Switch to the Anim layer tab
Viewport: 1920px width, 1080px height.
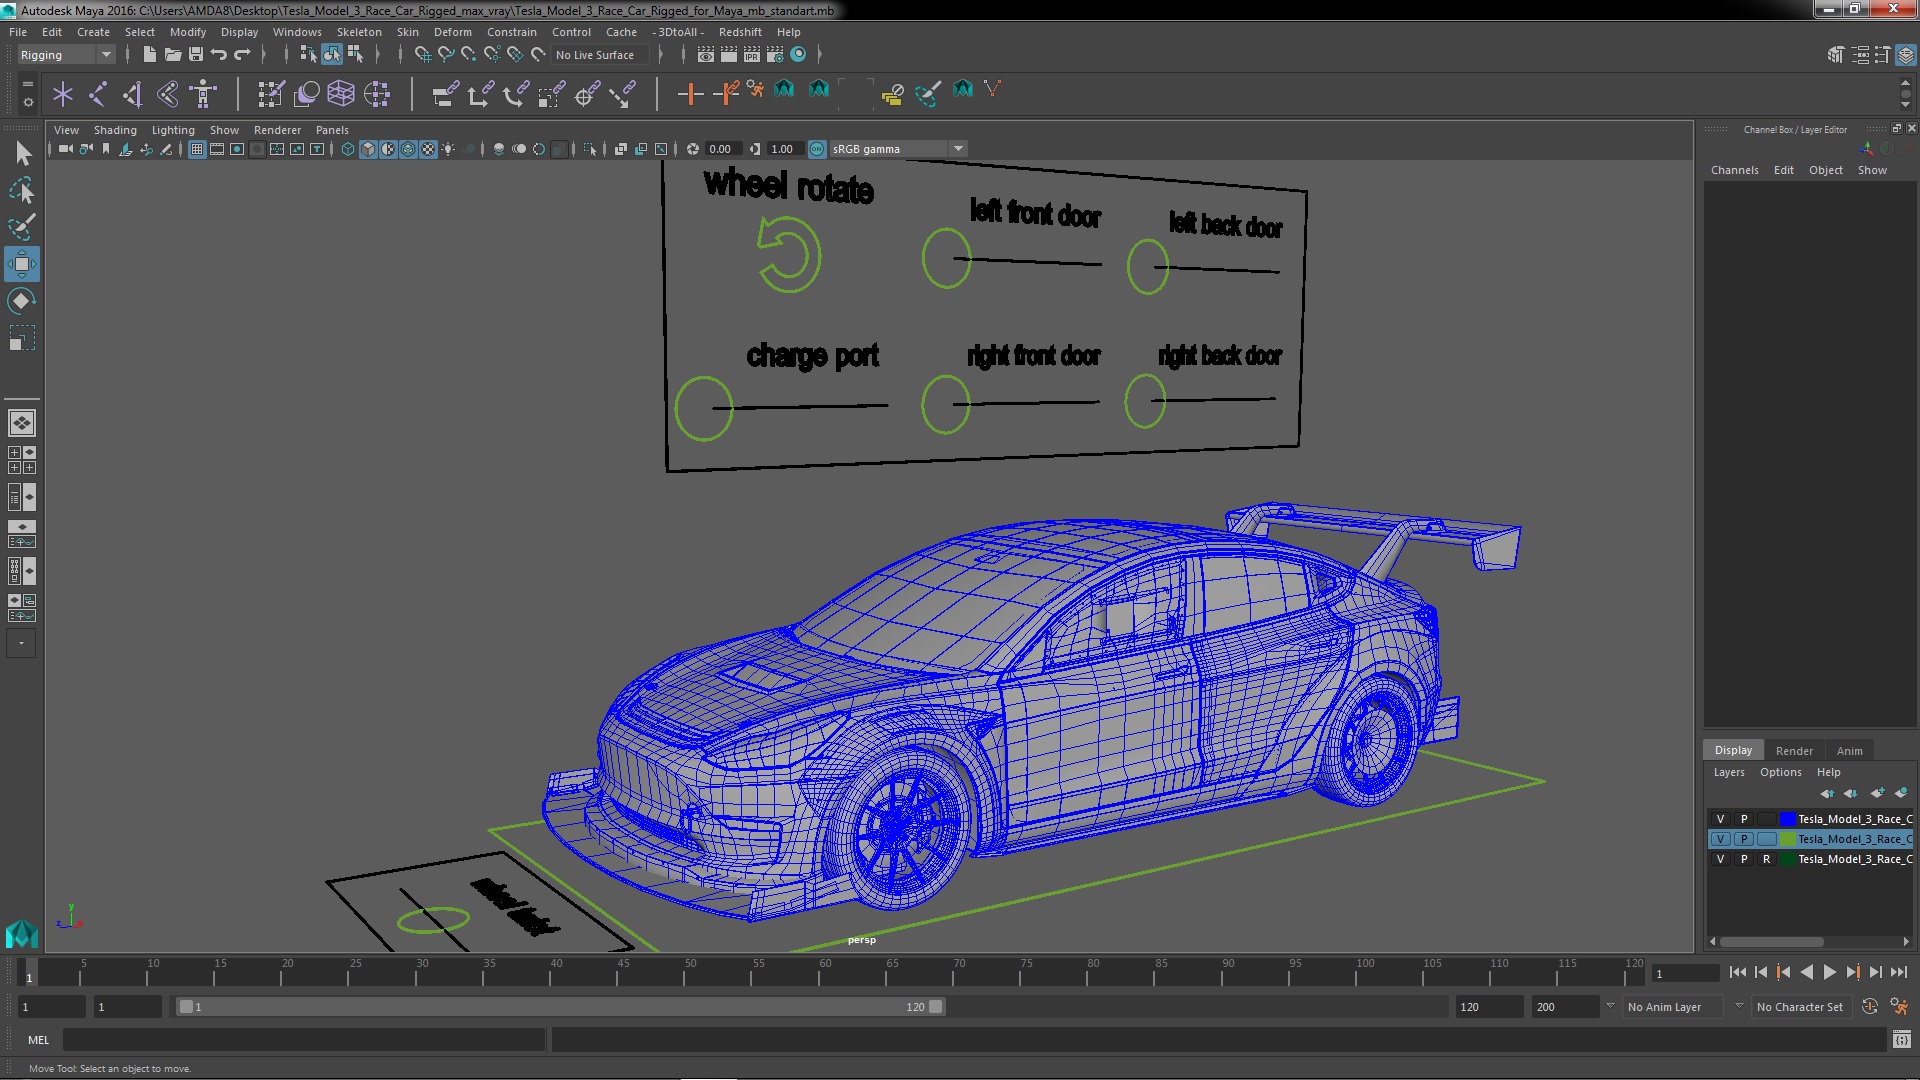coord(1849,751)
